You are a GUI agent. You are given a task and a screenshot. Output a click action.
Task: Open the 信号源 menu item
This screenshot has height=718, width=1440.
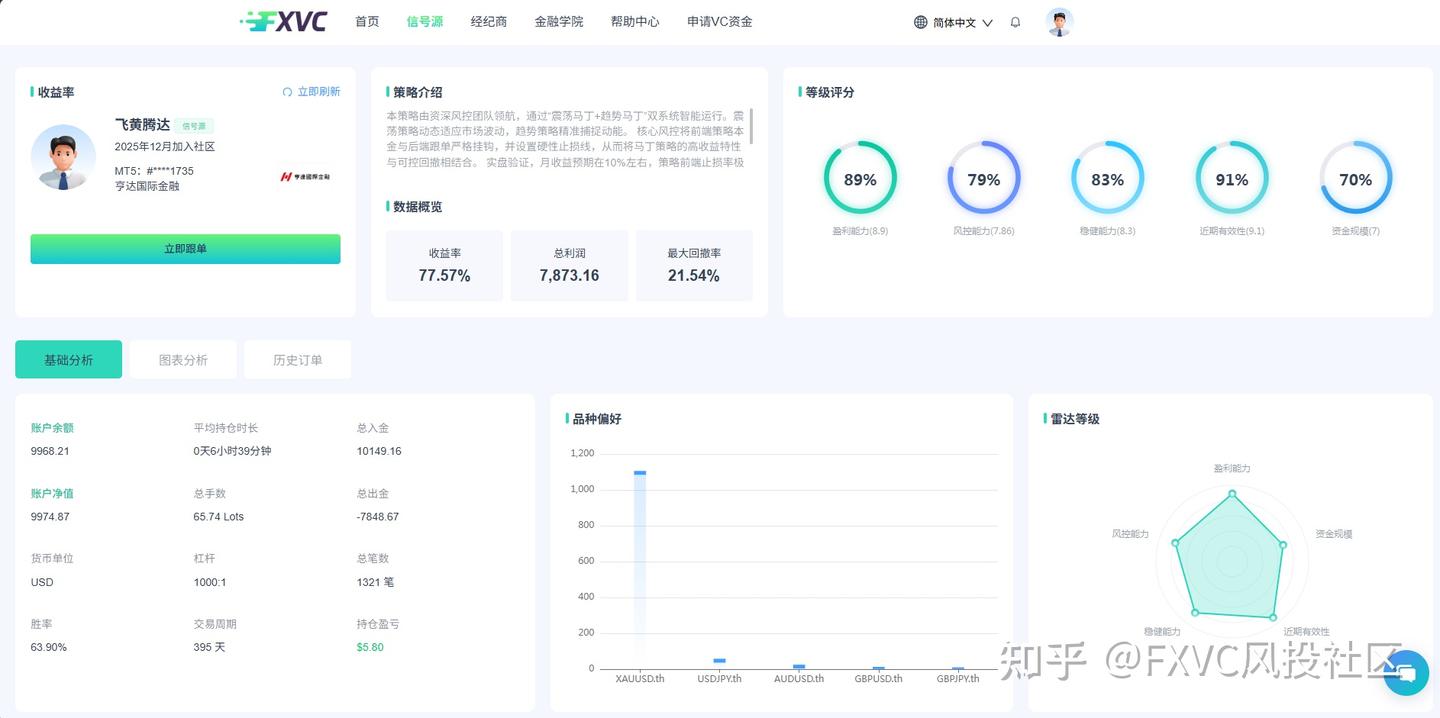point(425,21)
